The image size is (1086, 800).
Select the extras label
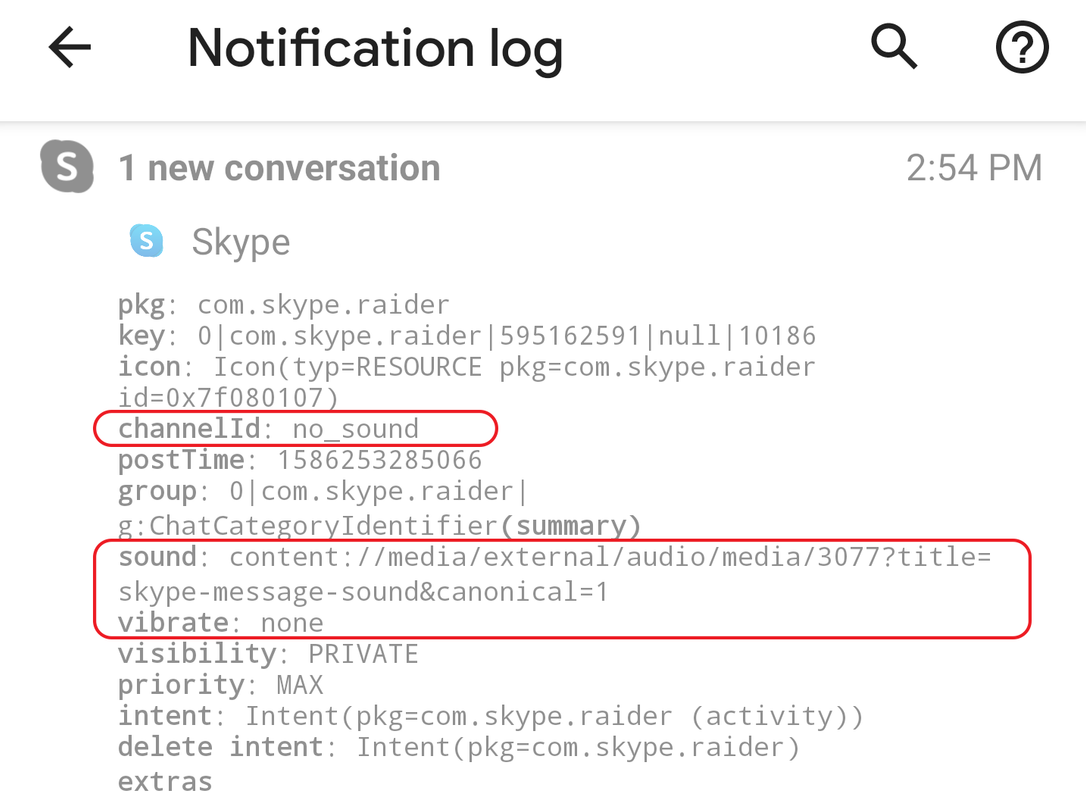point(165,781)
